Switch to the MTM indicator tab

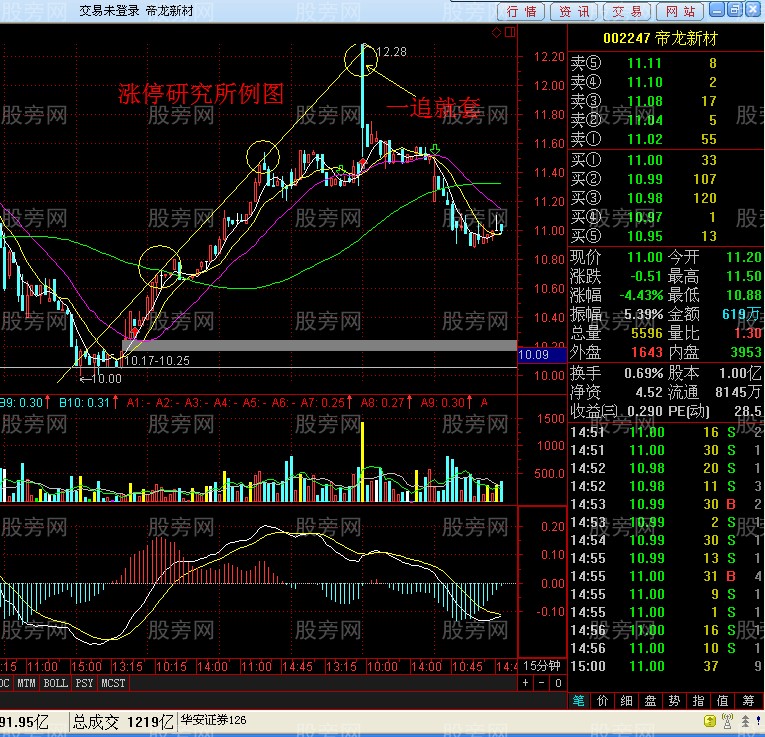[x=26, y=683]
